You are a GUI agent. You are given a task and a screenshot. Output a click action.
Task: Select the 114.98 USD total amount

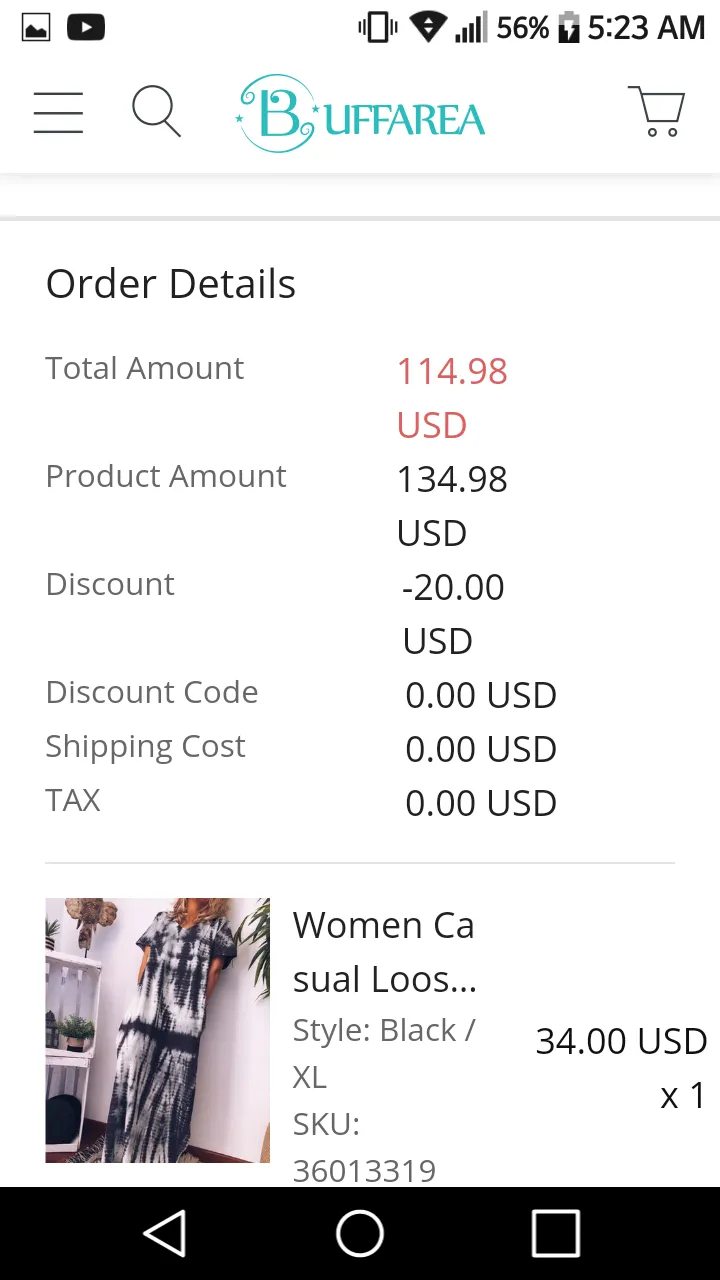452,398
